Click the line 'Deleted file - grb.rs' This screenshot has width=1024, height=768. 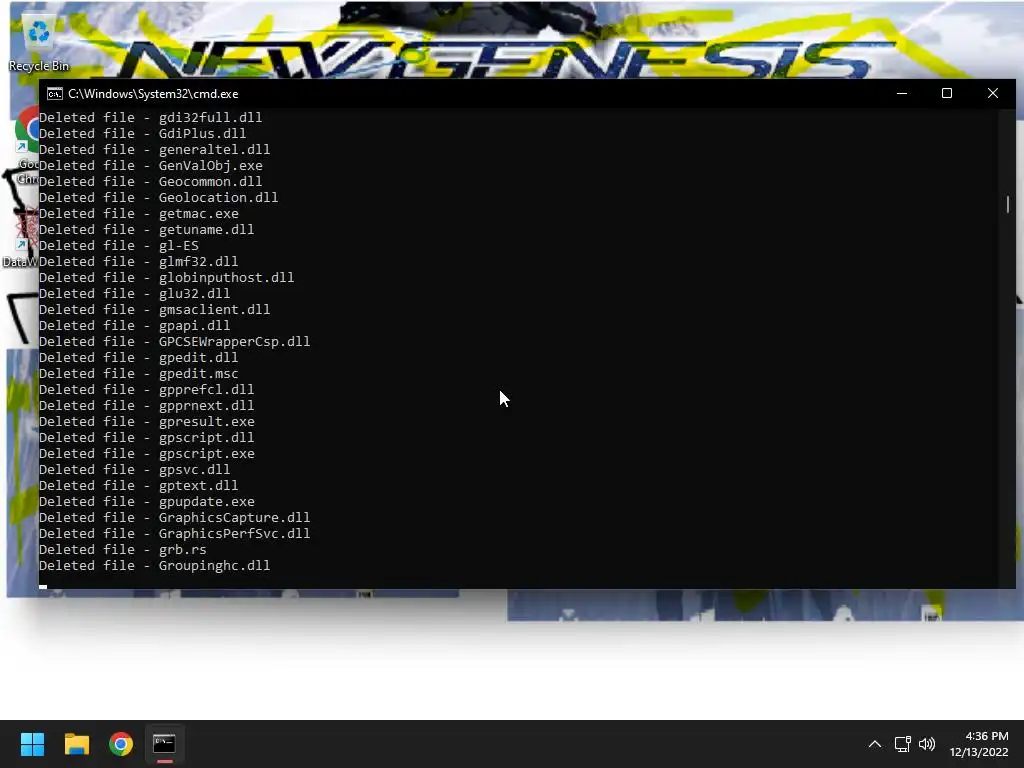(123, 549)
